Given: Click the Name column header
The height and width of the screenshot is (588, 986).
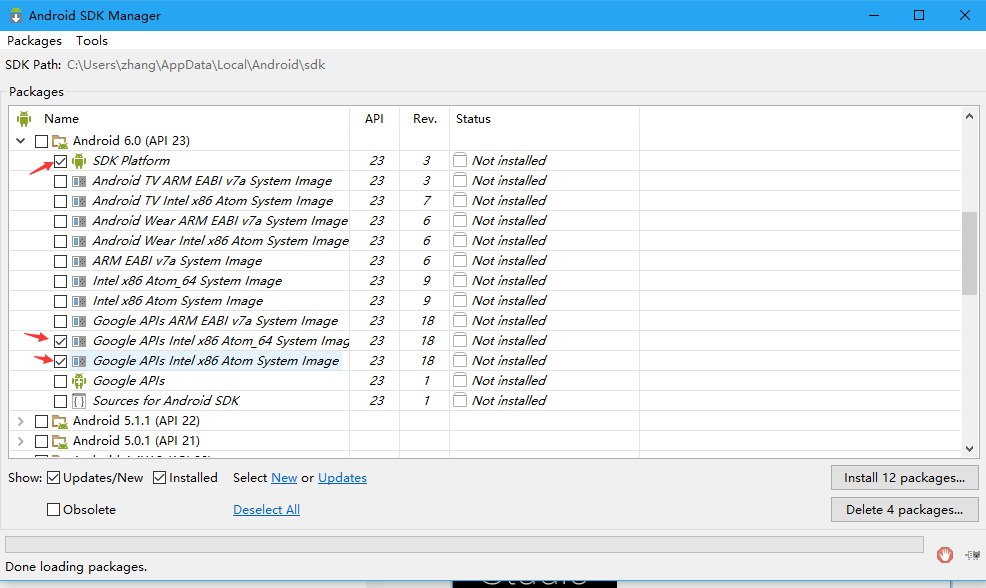Looking at the screenshot, I should pyautogui.click(x=61, y=119).
